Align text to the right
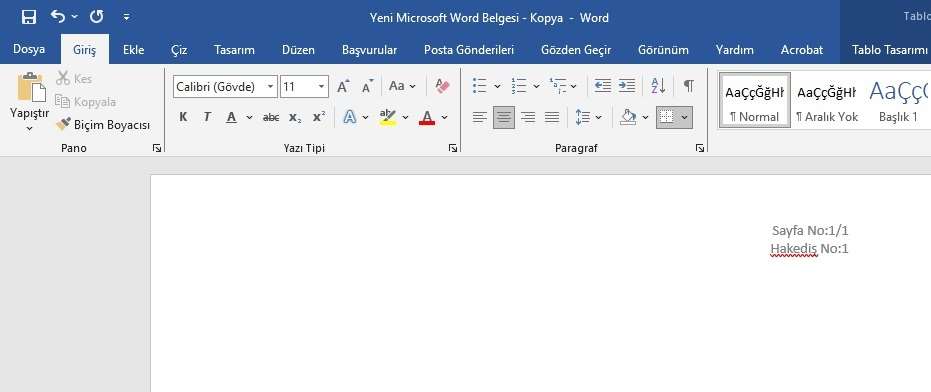This screenshot has width=931, height=392. pos(528,117)
